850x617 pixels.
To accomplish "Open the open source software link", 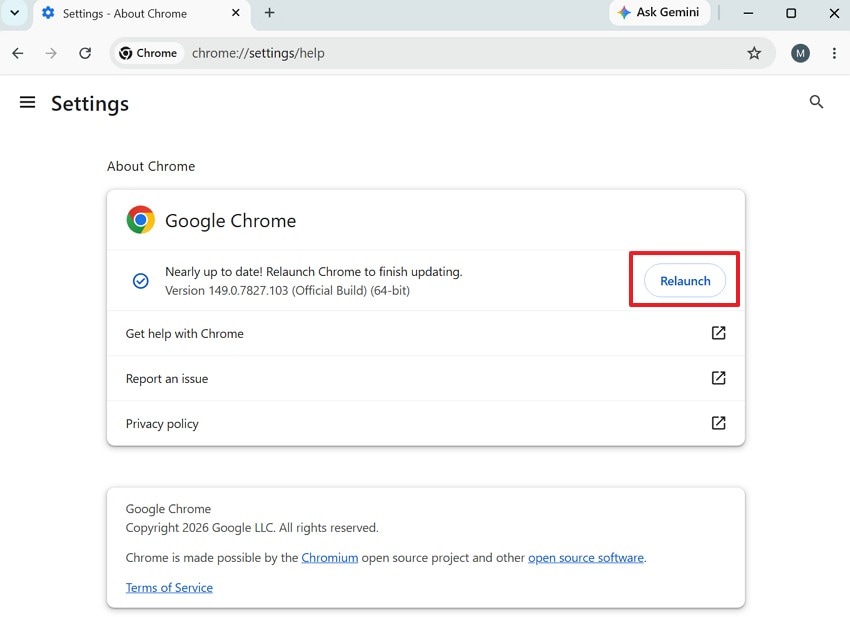I will [586, 558].
